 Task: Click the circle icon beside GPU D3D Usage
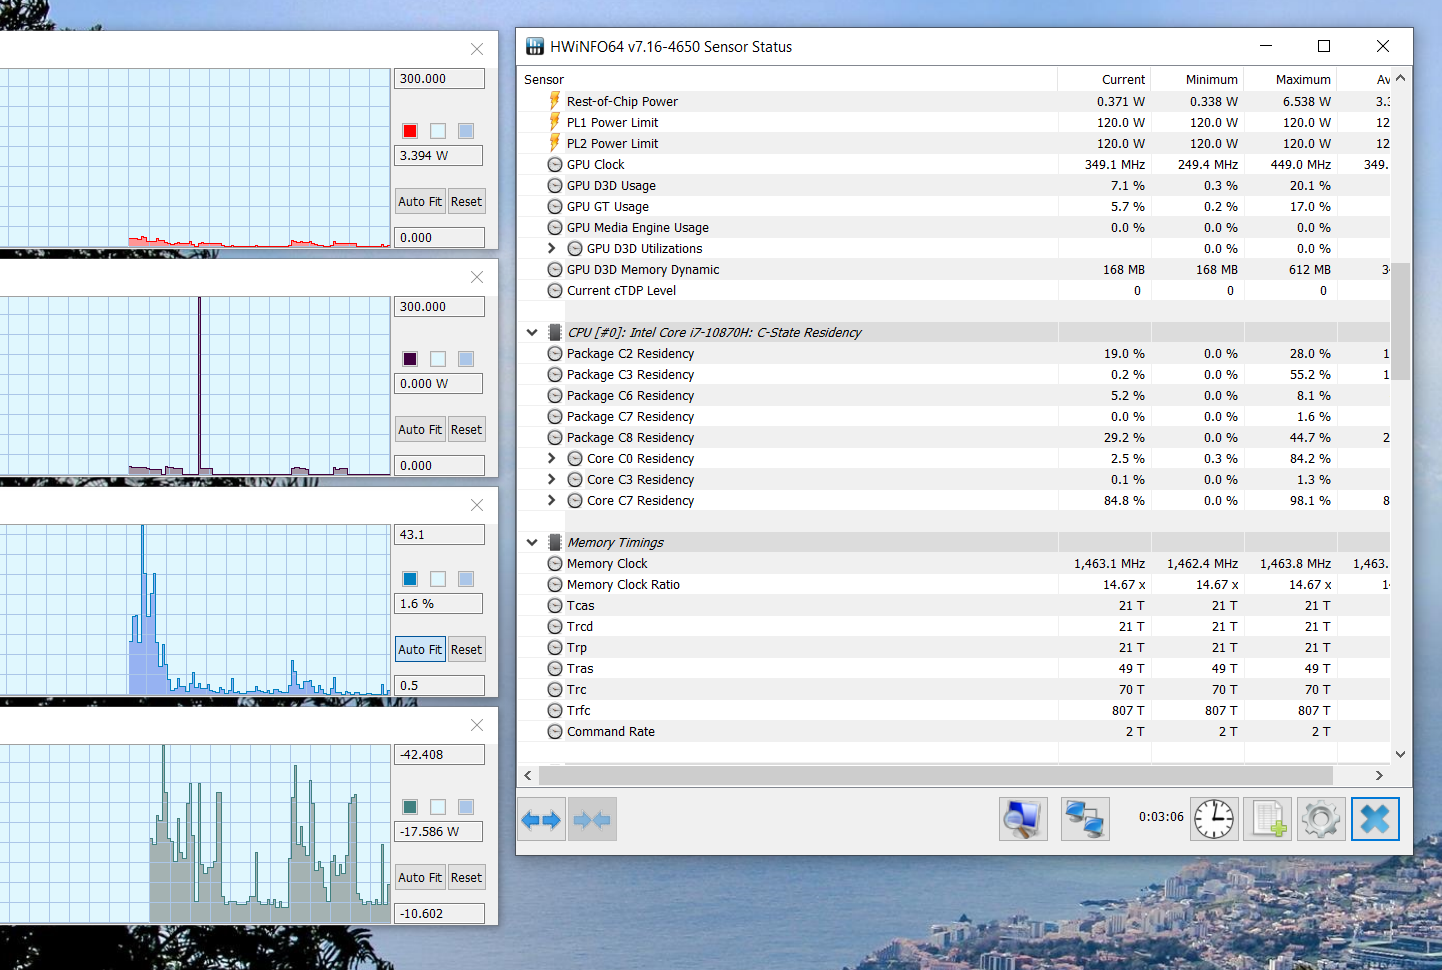555,185
